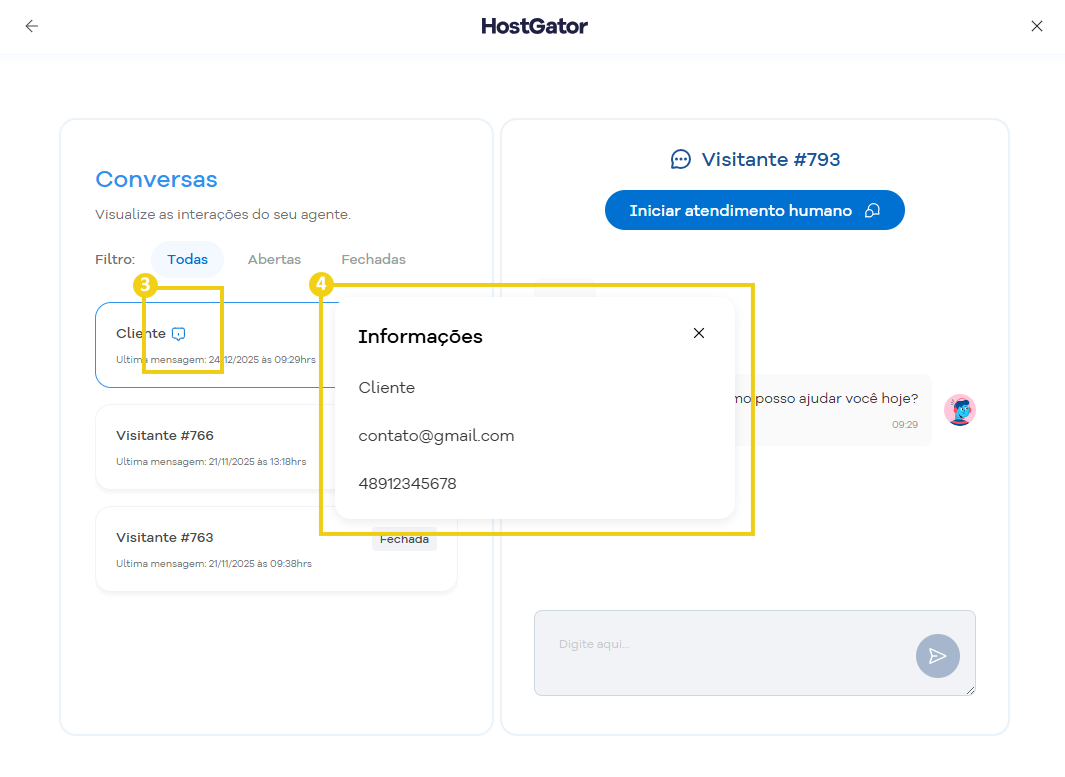Click the message box resize handle

969,689
